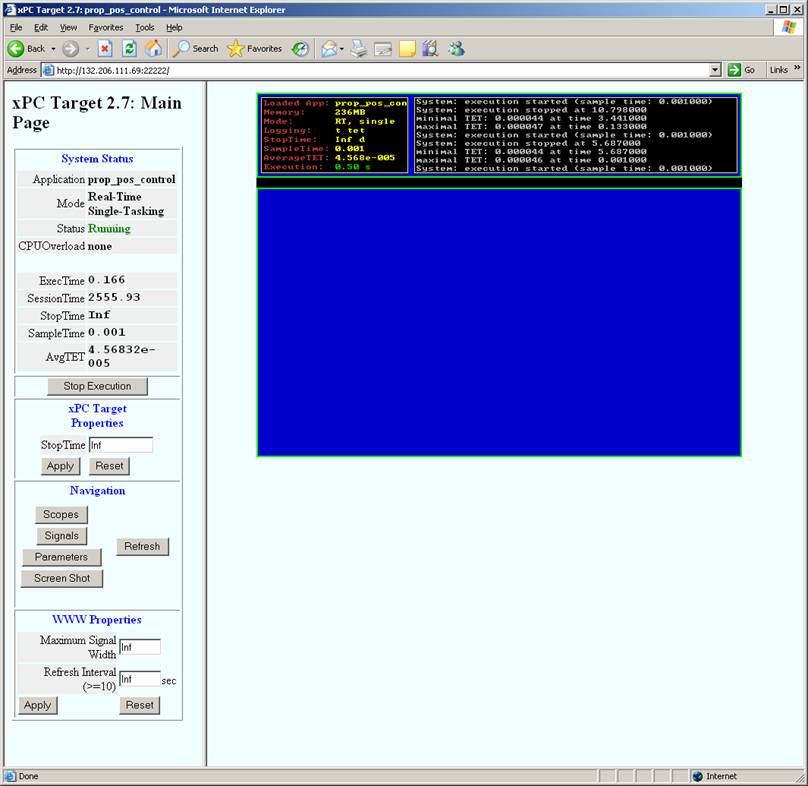Click the 'Done' status bar text
Screen dimensions: 808x786
(x=28, y=776)
